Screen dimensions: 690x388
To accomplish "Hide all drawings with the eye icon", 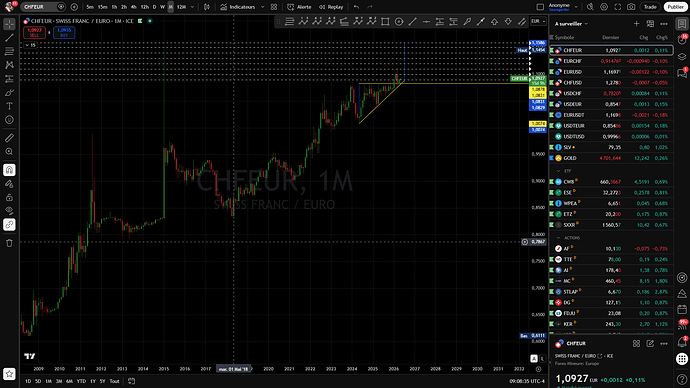I will click(9, 211).
